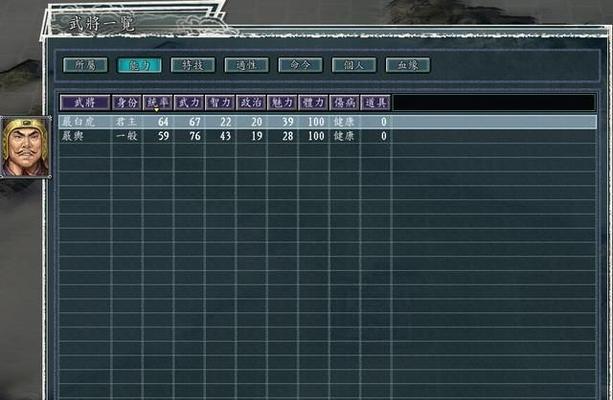613x400 pixels.
Task: Click 健康 status in 嚴白虎 row
Action: coord(344,122)
